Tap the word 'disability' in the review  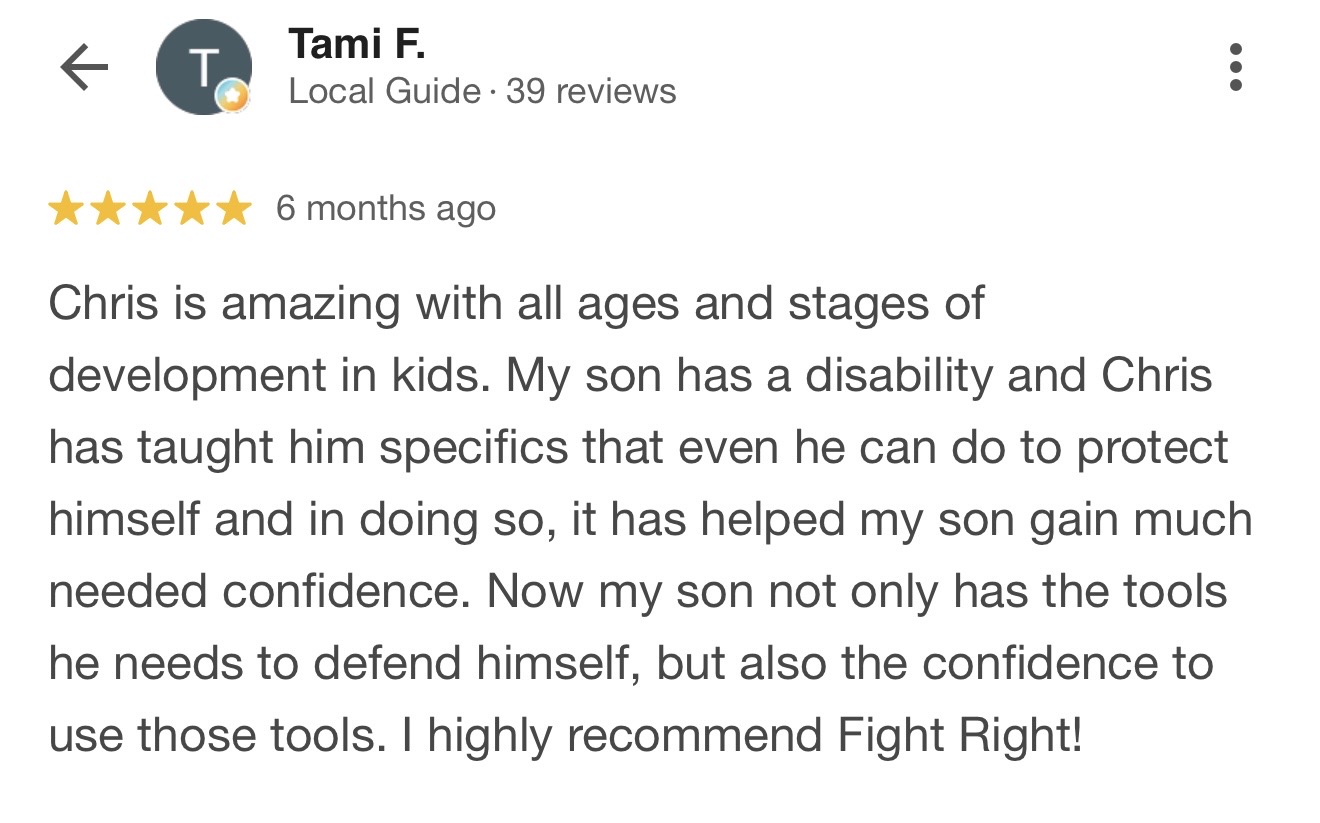pos(901,376)
